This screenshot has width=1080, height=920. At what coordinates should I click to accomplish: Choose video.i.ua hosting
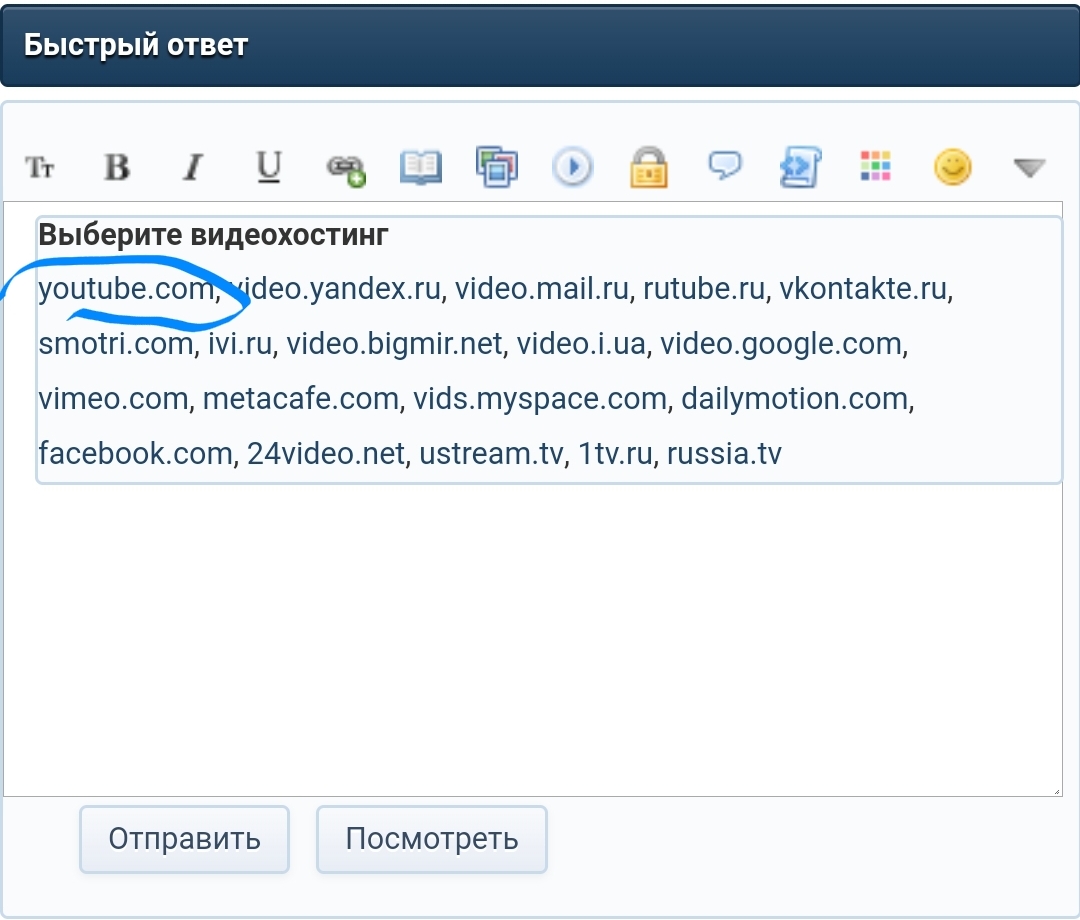pyautogui.click(x=581, y=344)
